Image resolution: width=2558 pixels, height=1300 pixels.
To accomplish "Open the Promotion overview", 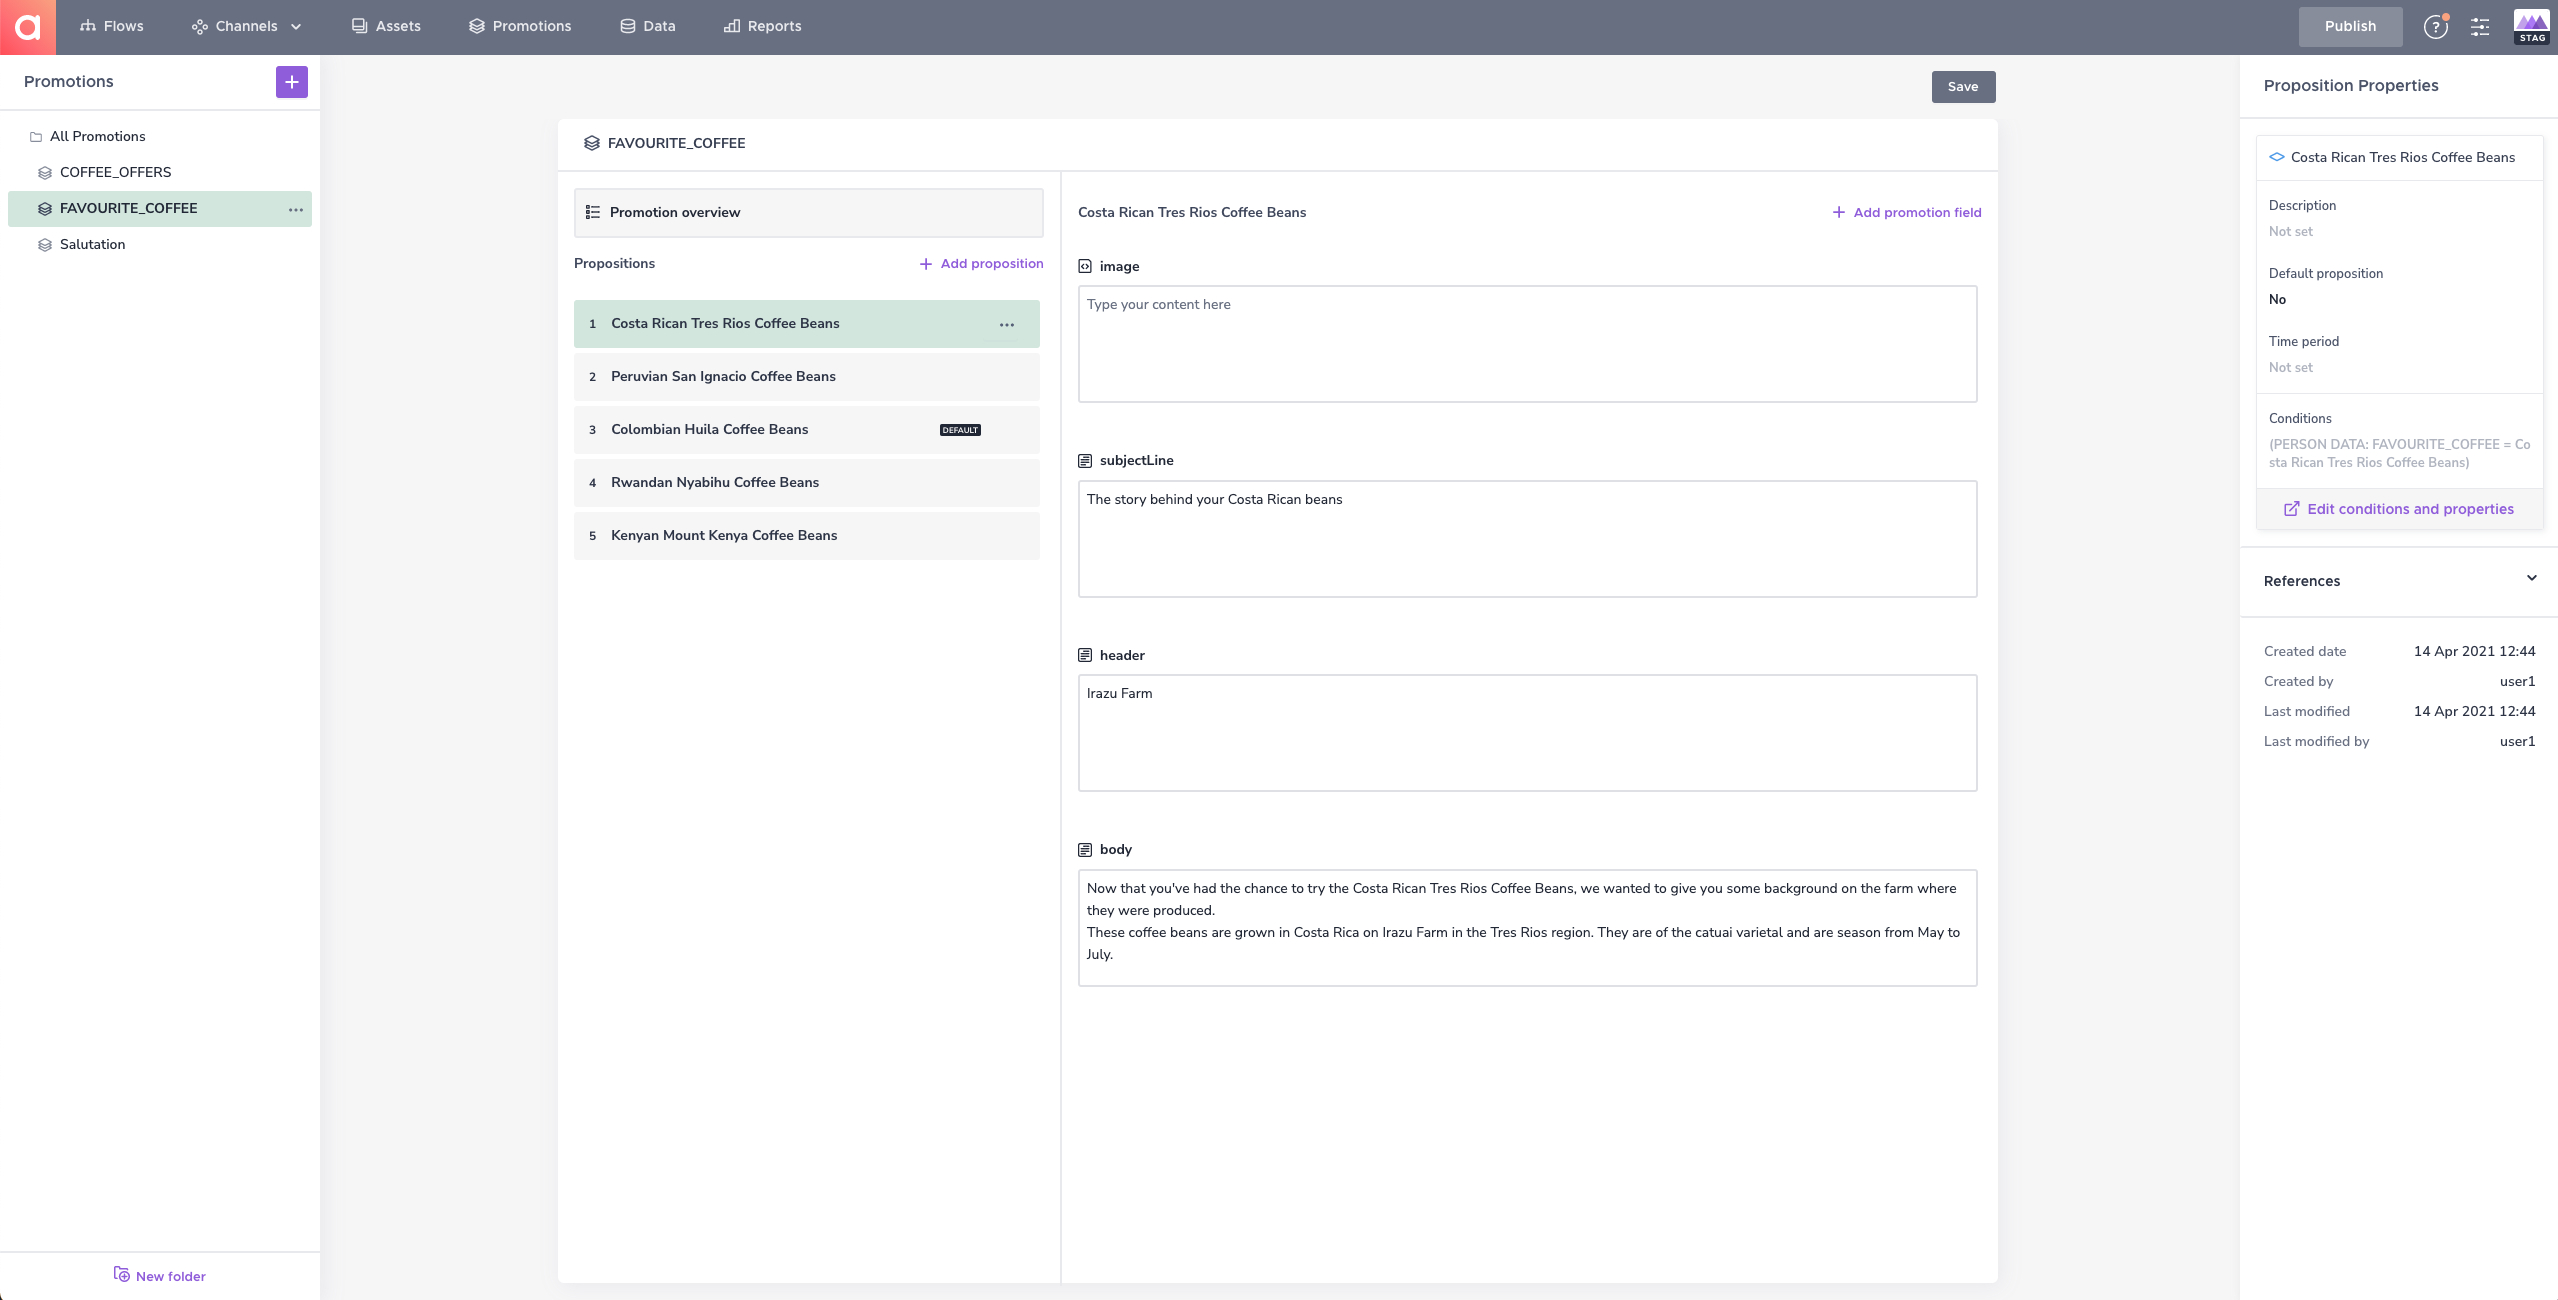I will point(808,212).
